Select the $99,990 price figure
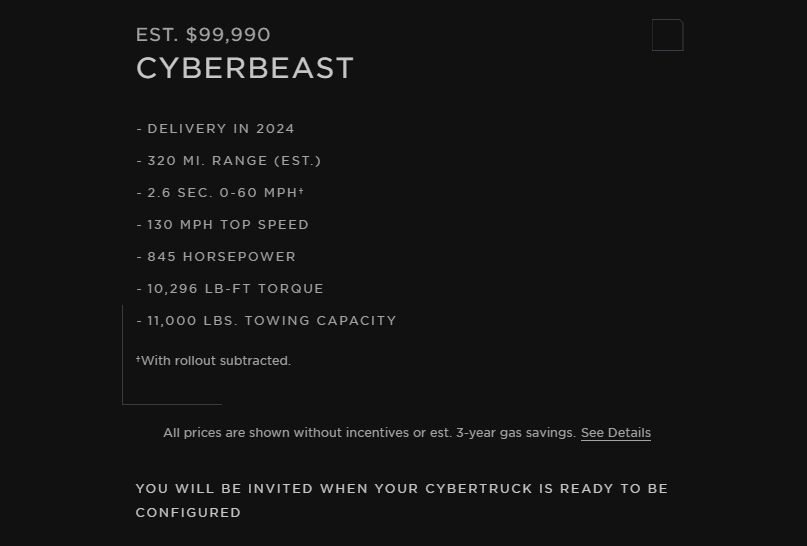This screenshot has height=546, width=807. pos(228,35)
